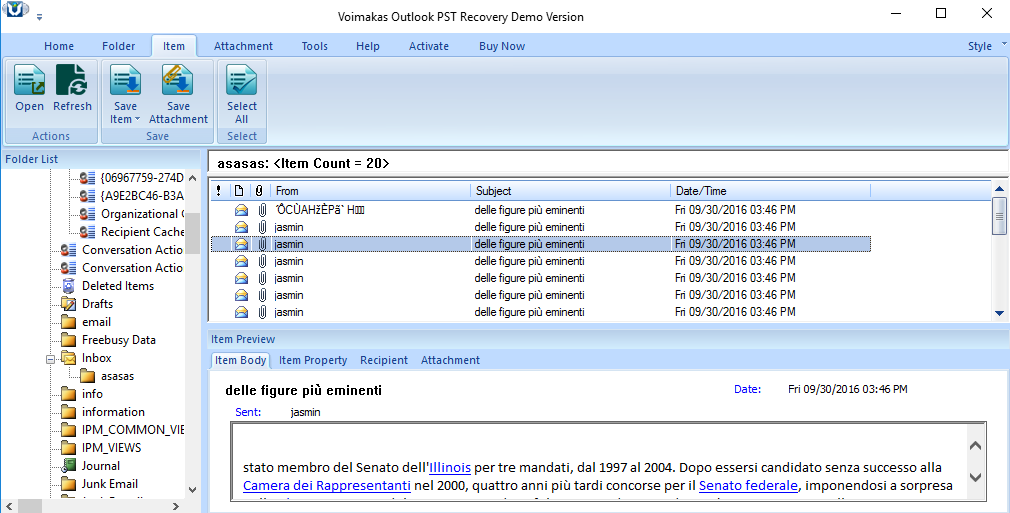Click the Buy Now tab
This screenshot has height=513, width=1010.
pos(502,46)
